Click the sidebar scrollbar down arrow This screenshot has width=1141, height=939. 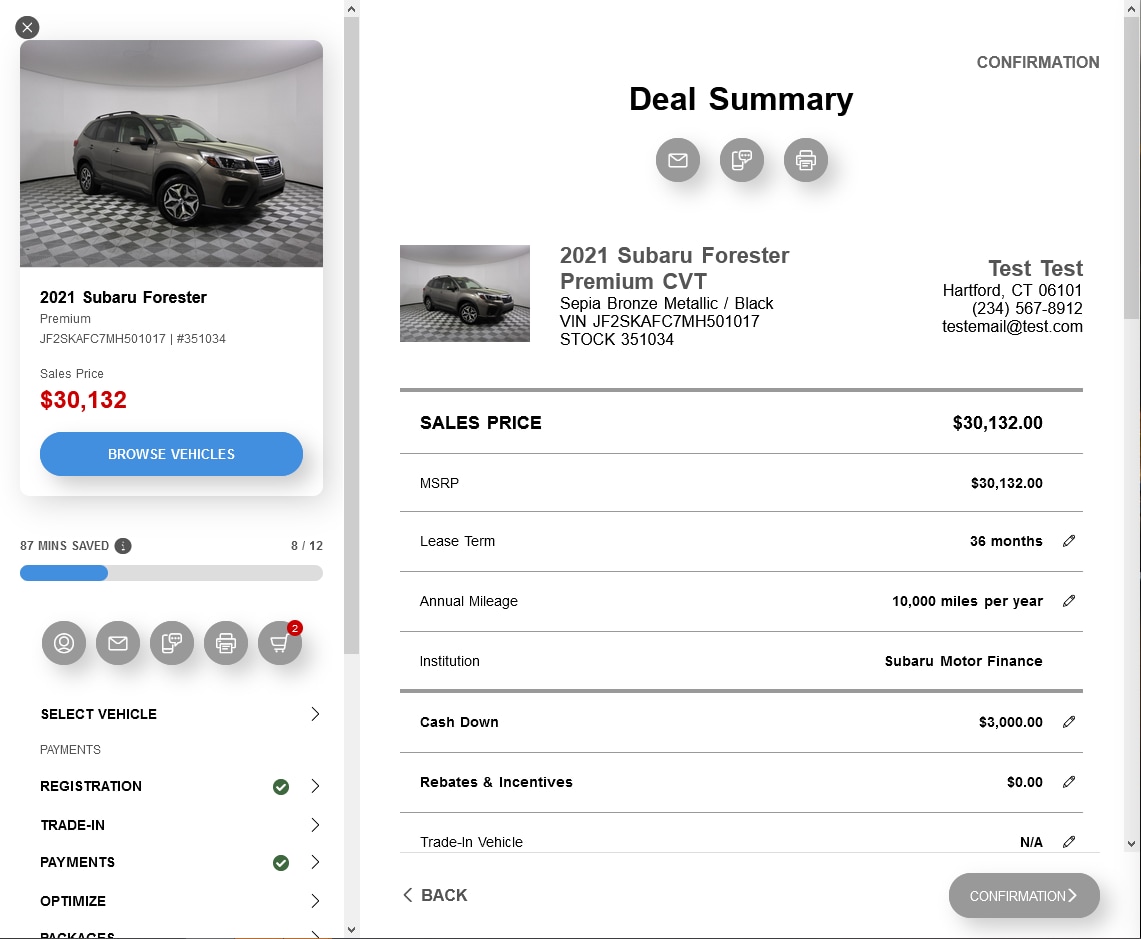click(x=351, y=930)
